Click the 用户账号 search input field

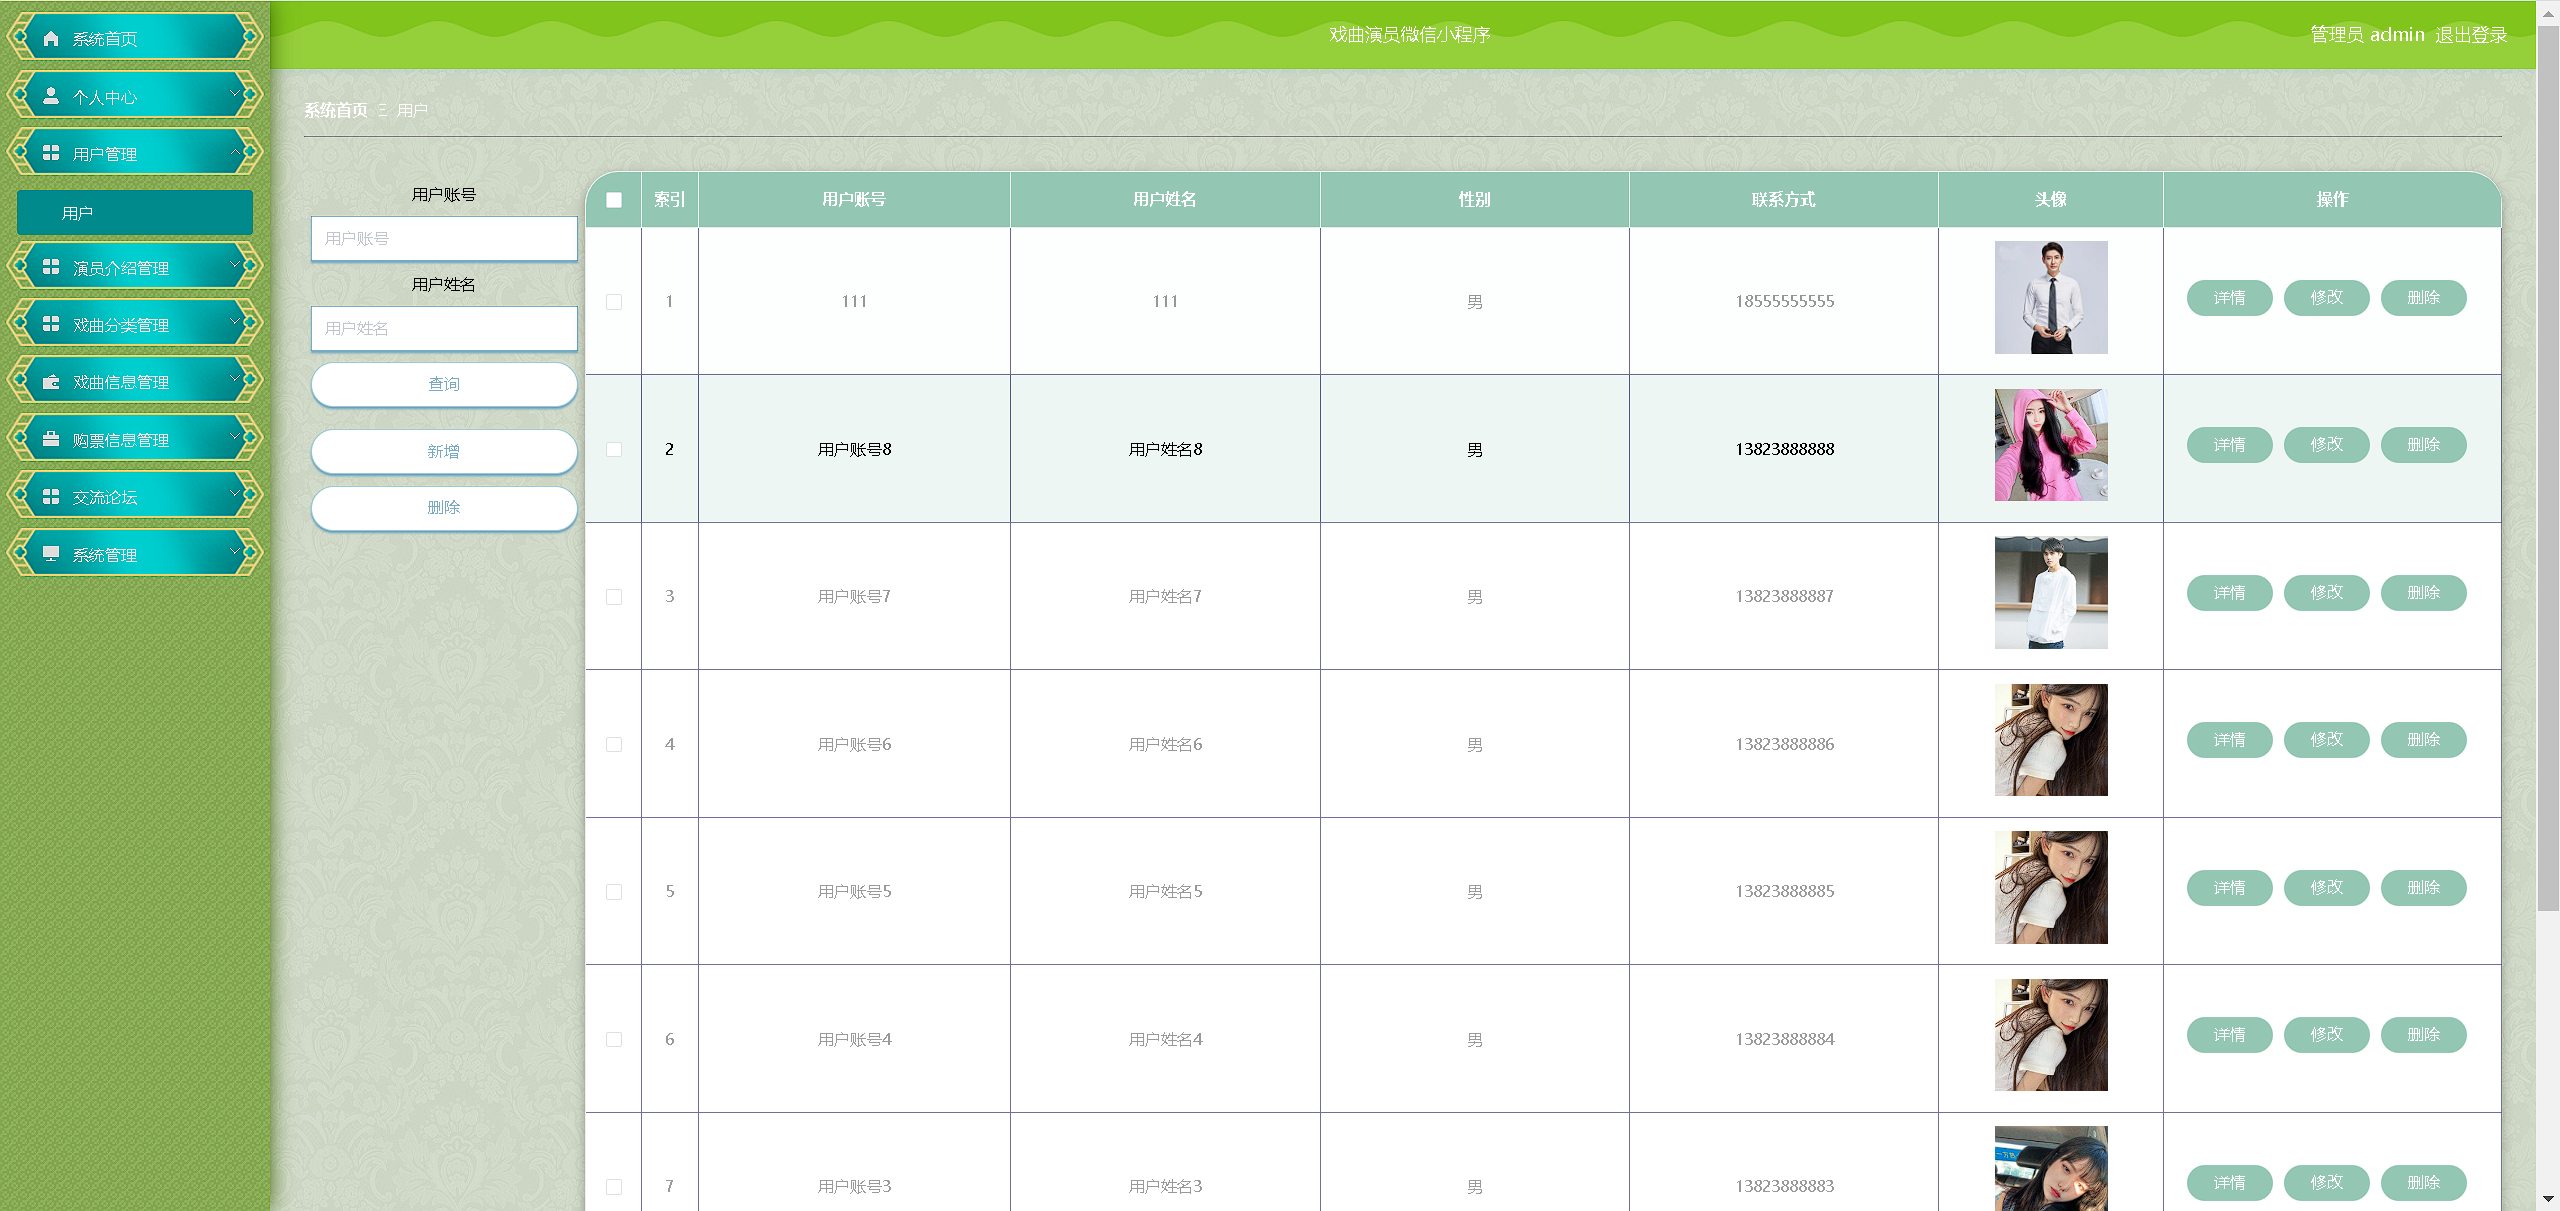coord(444,239)
